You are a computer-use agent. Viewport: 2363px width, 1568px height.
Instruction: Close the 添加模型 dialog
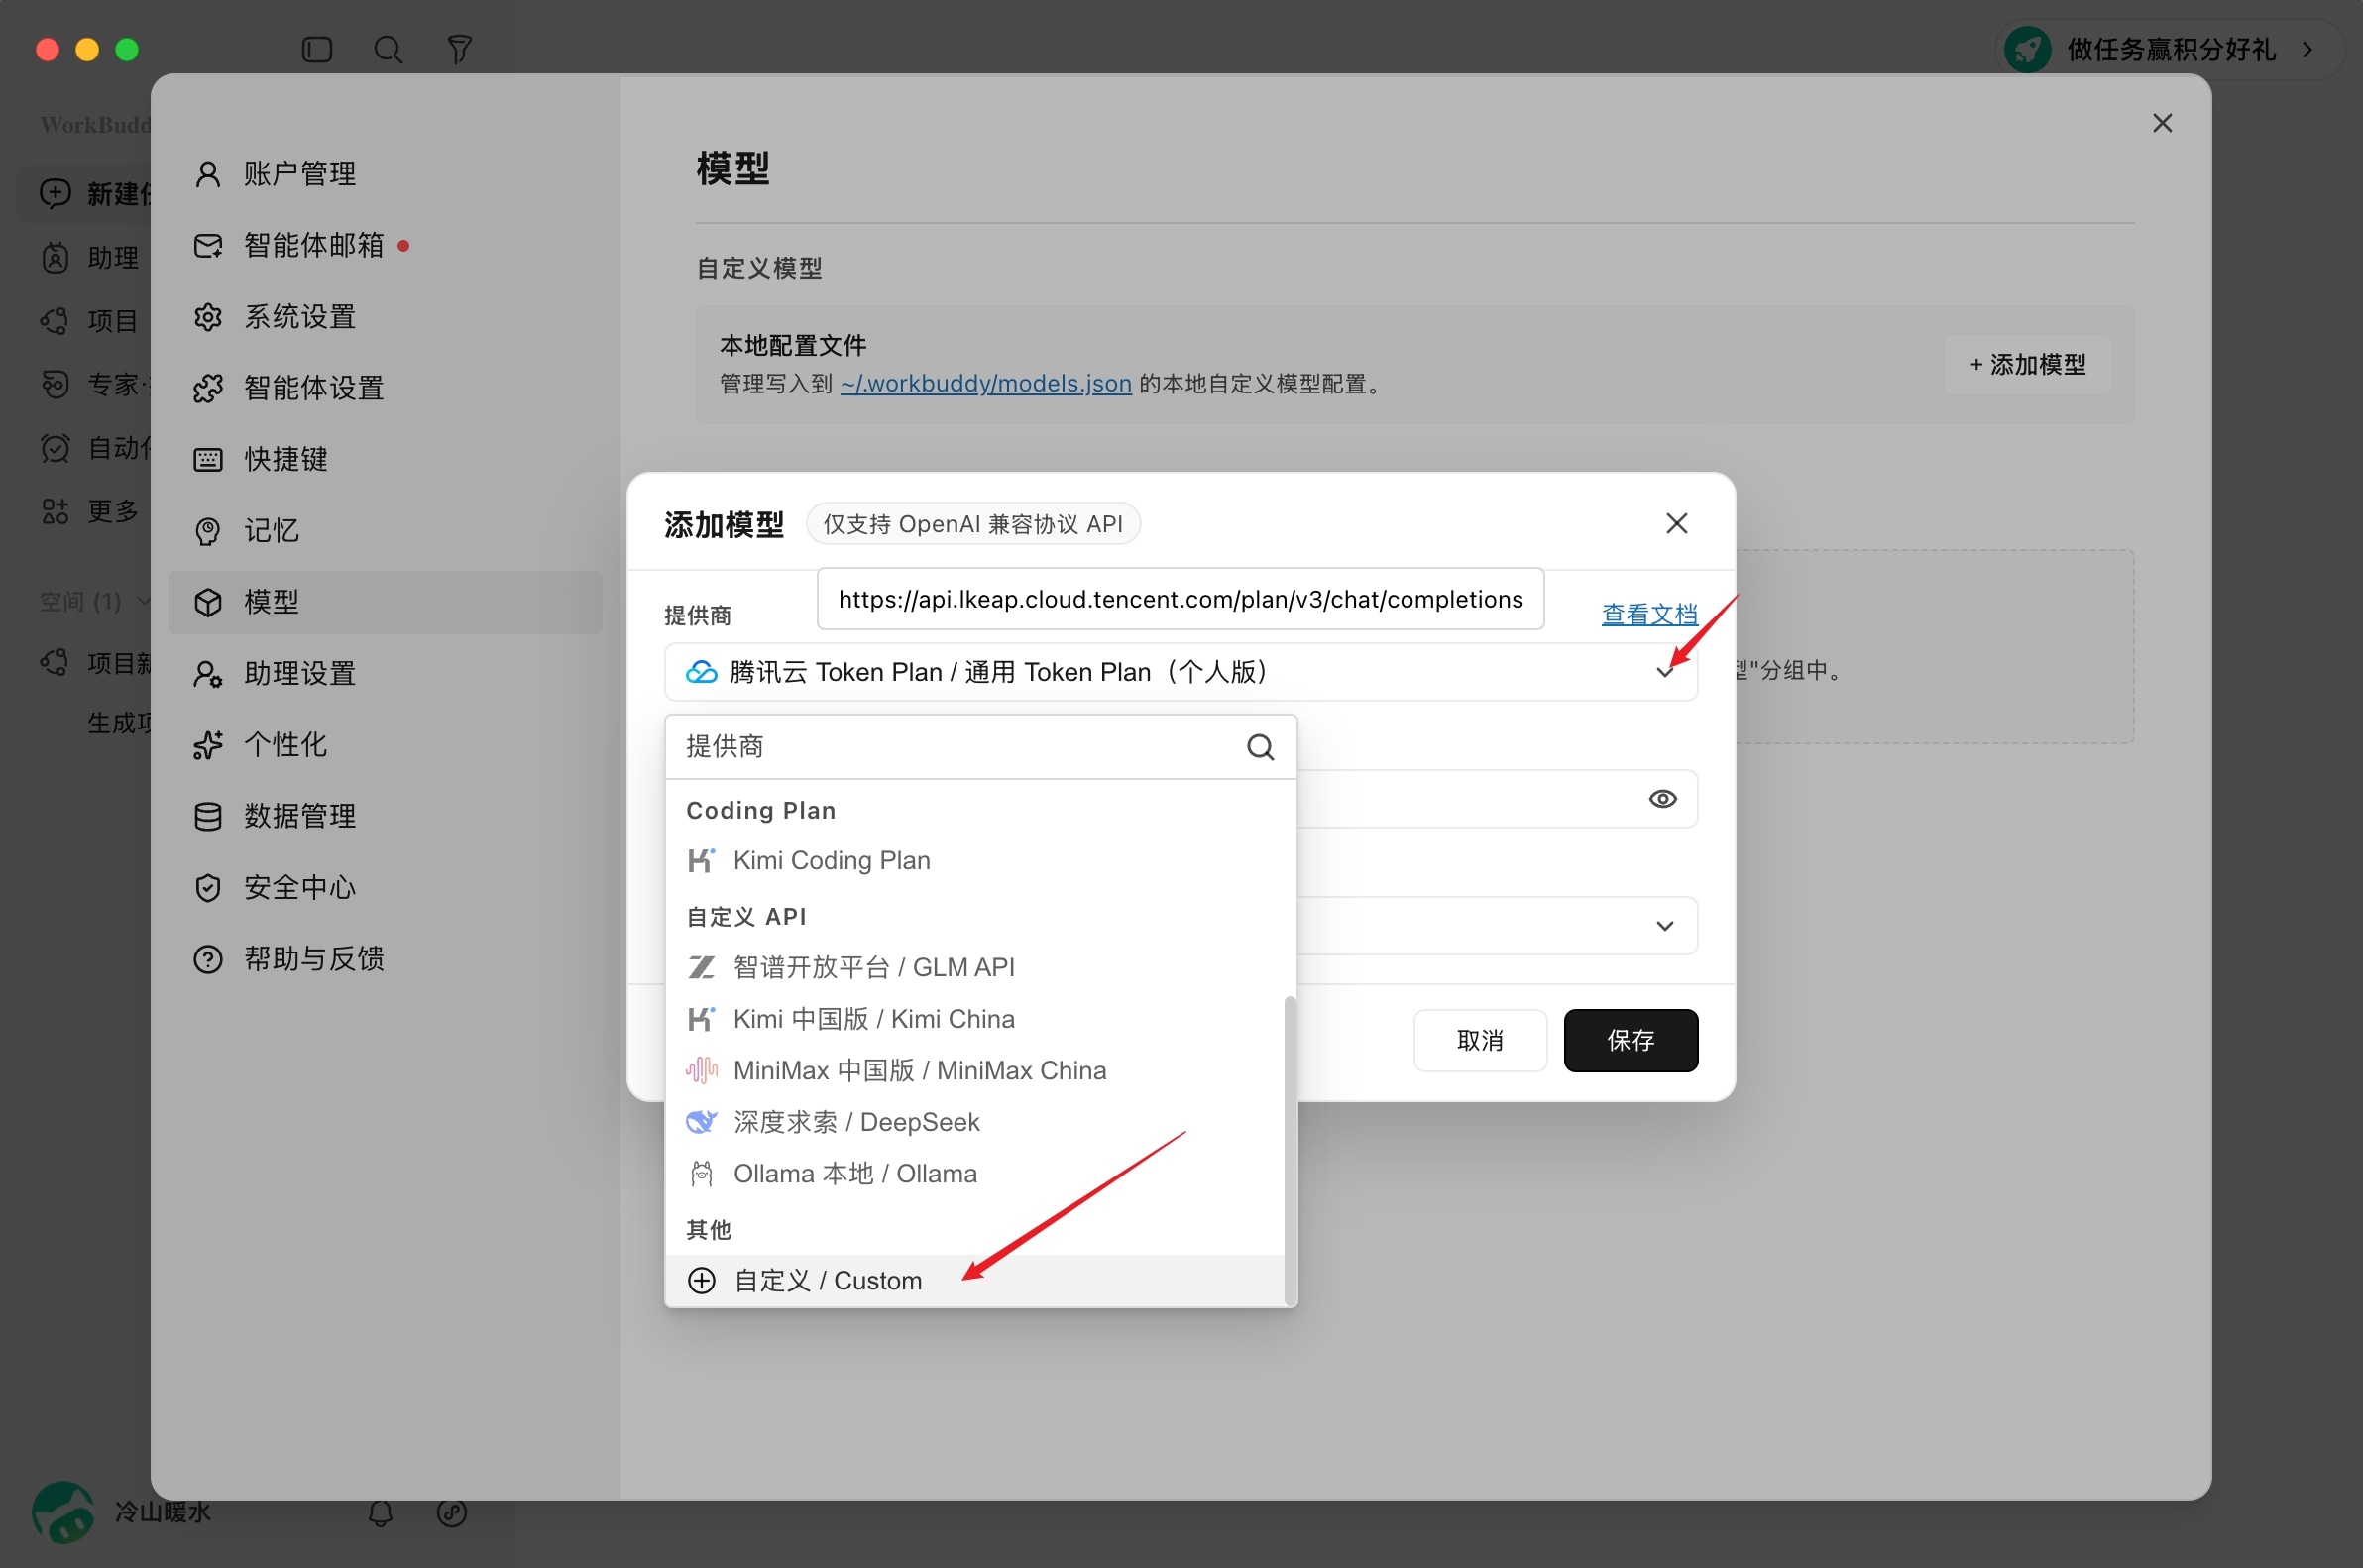[x=1676, y=524]
